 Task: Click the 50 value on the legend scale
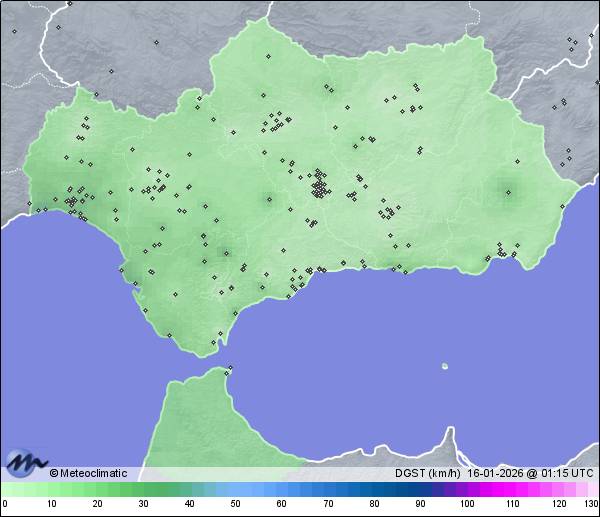click(x=236, y=504)
